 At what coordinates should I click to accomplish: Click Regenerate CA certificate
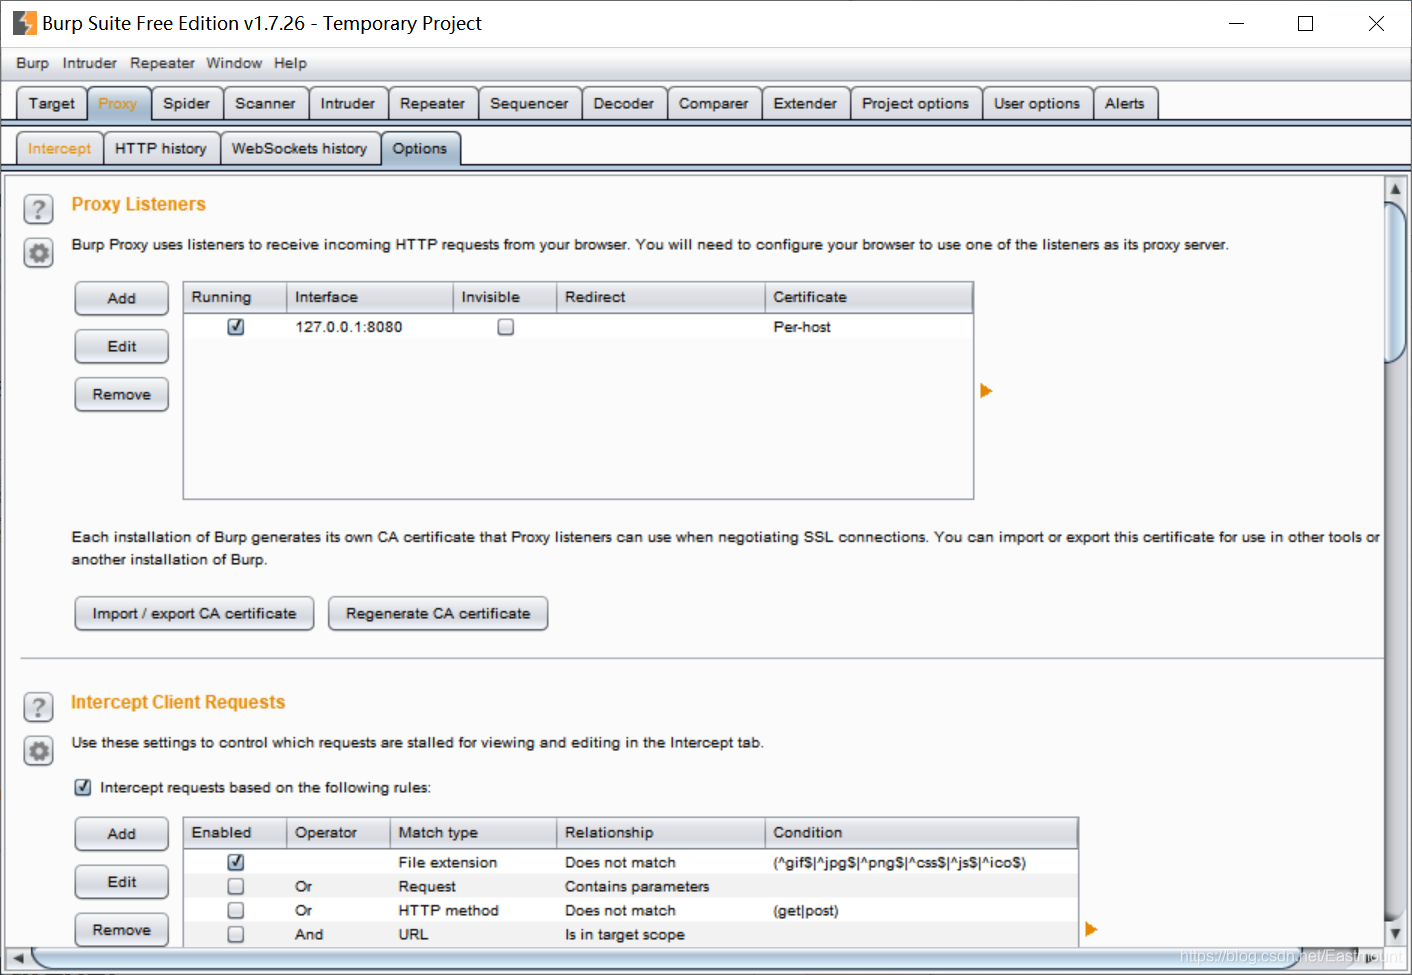pos(438,613)
